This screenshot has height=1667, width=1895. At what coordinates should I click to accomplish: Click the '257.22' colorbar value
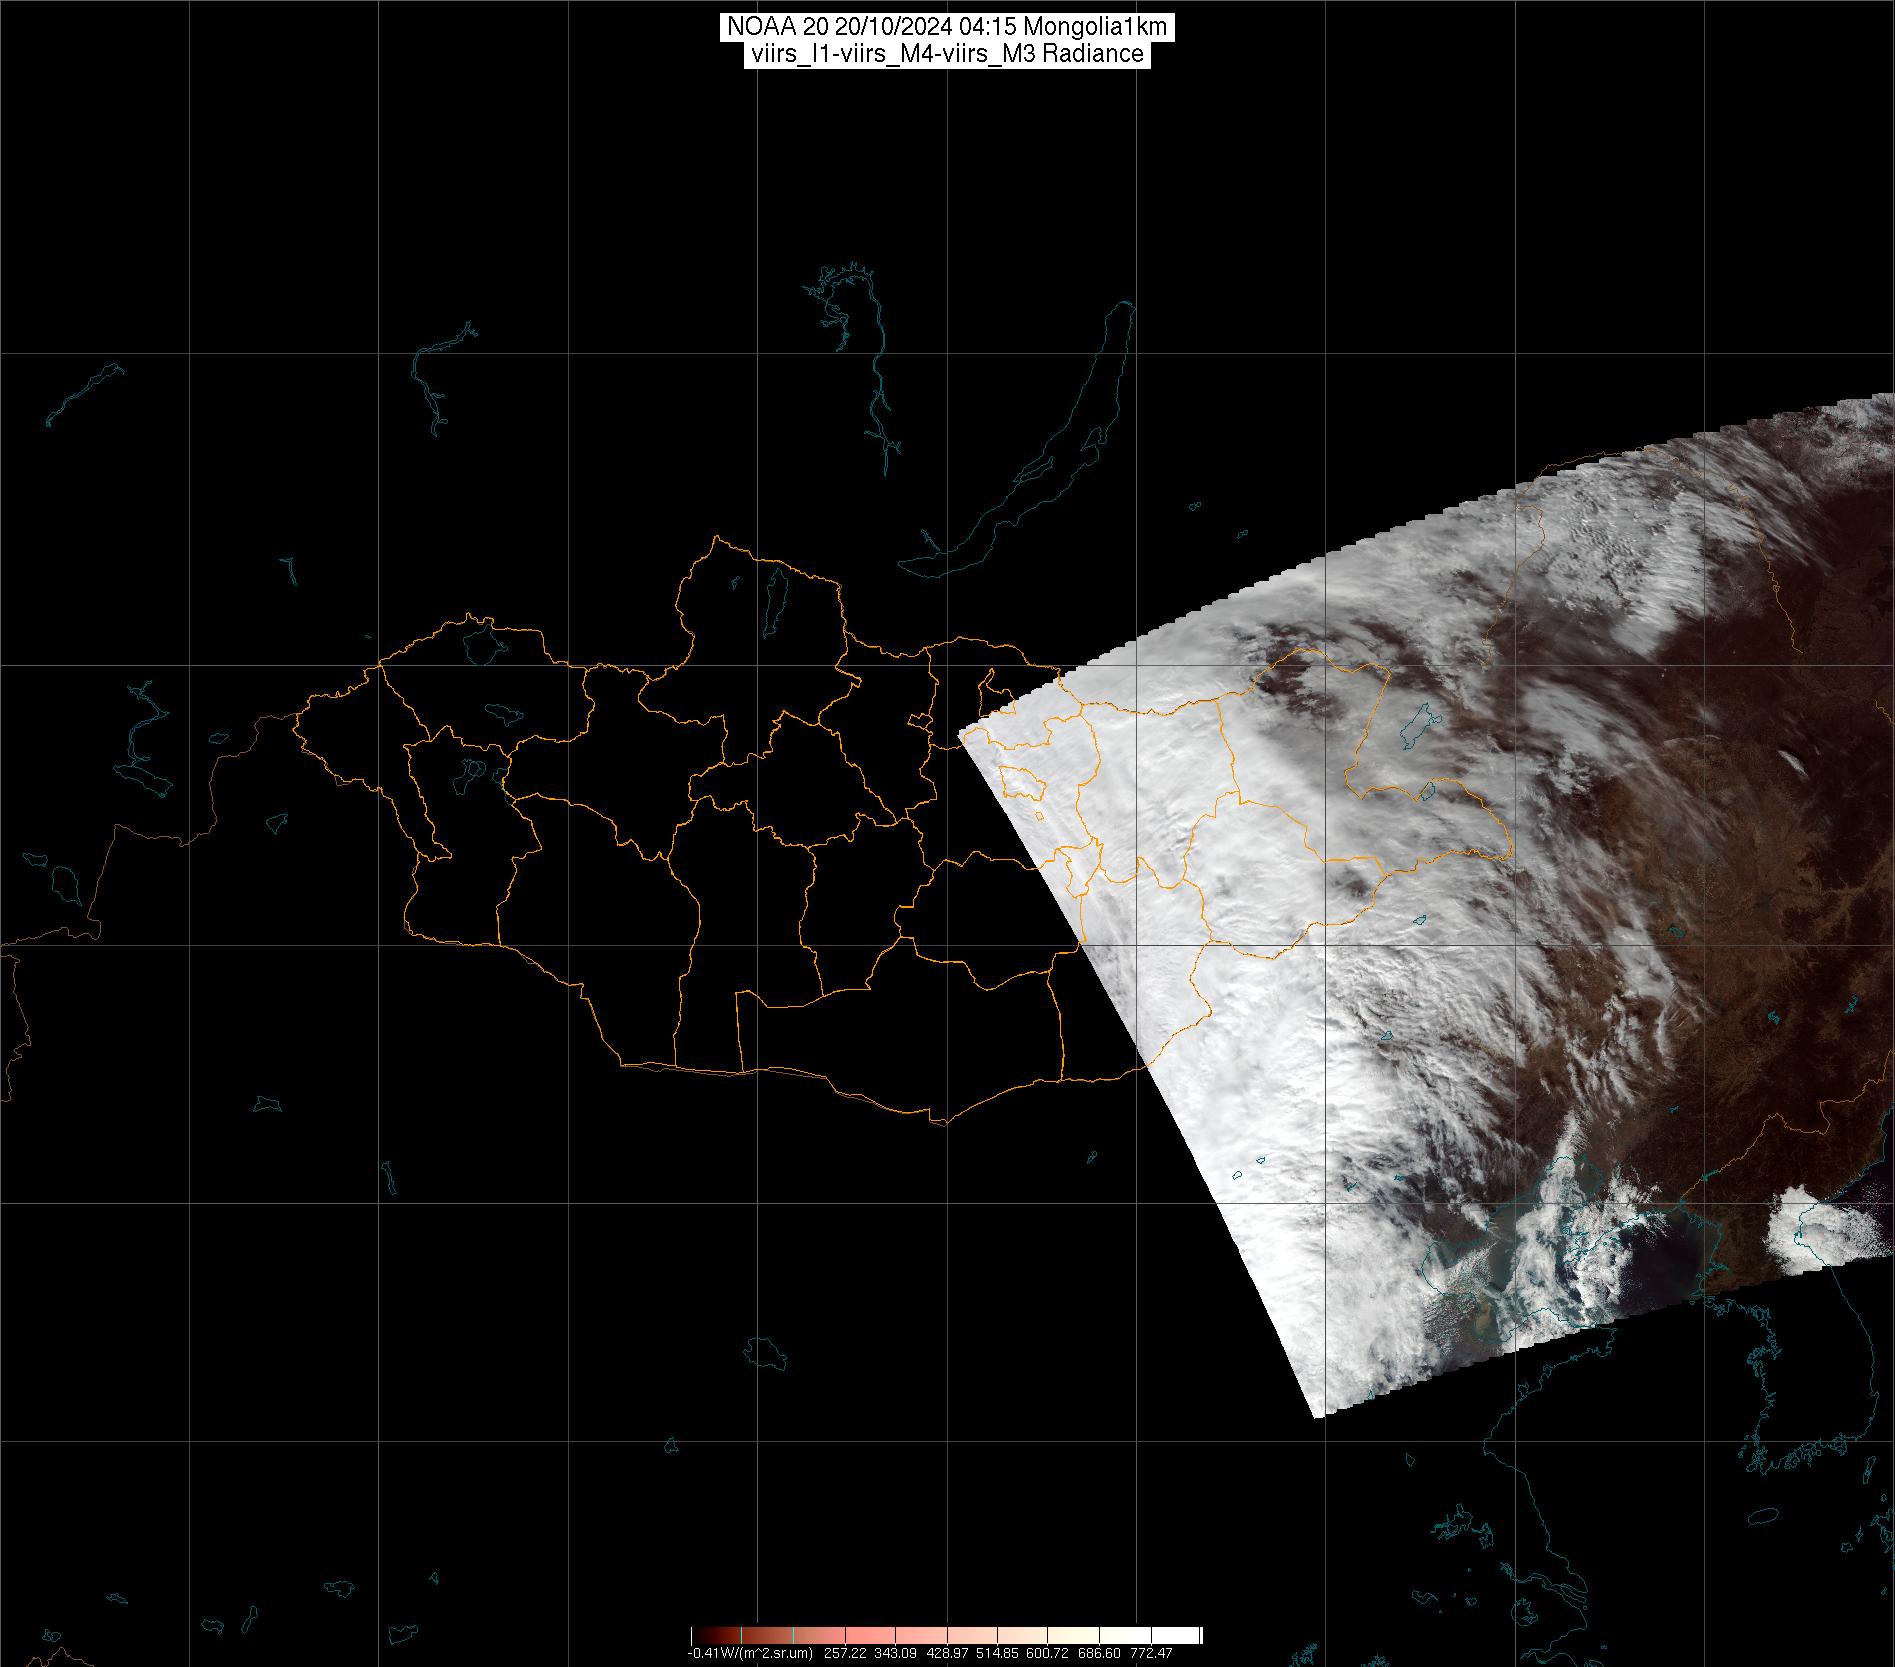pos(845,1653)
